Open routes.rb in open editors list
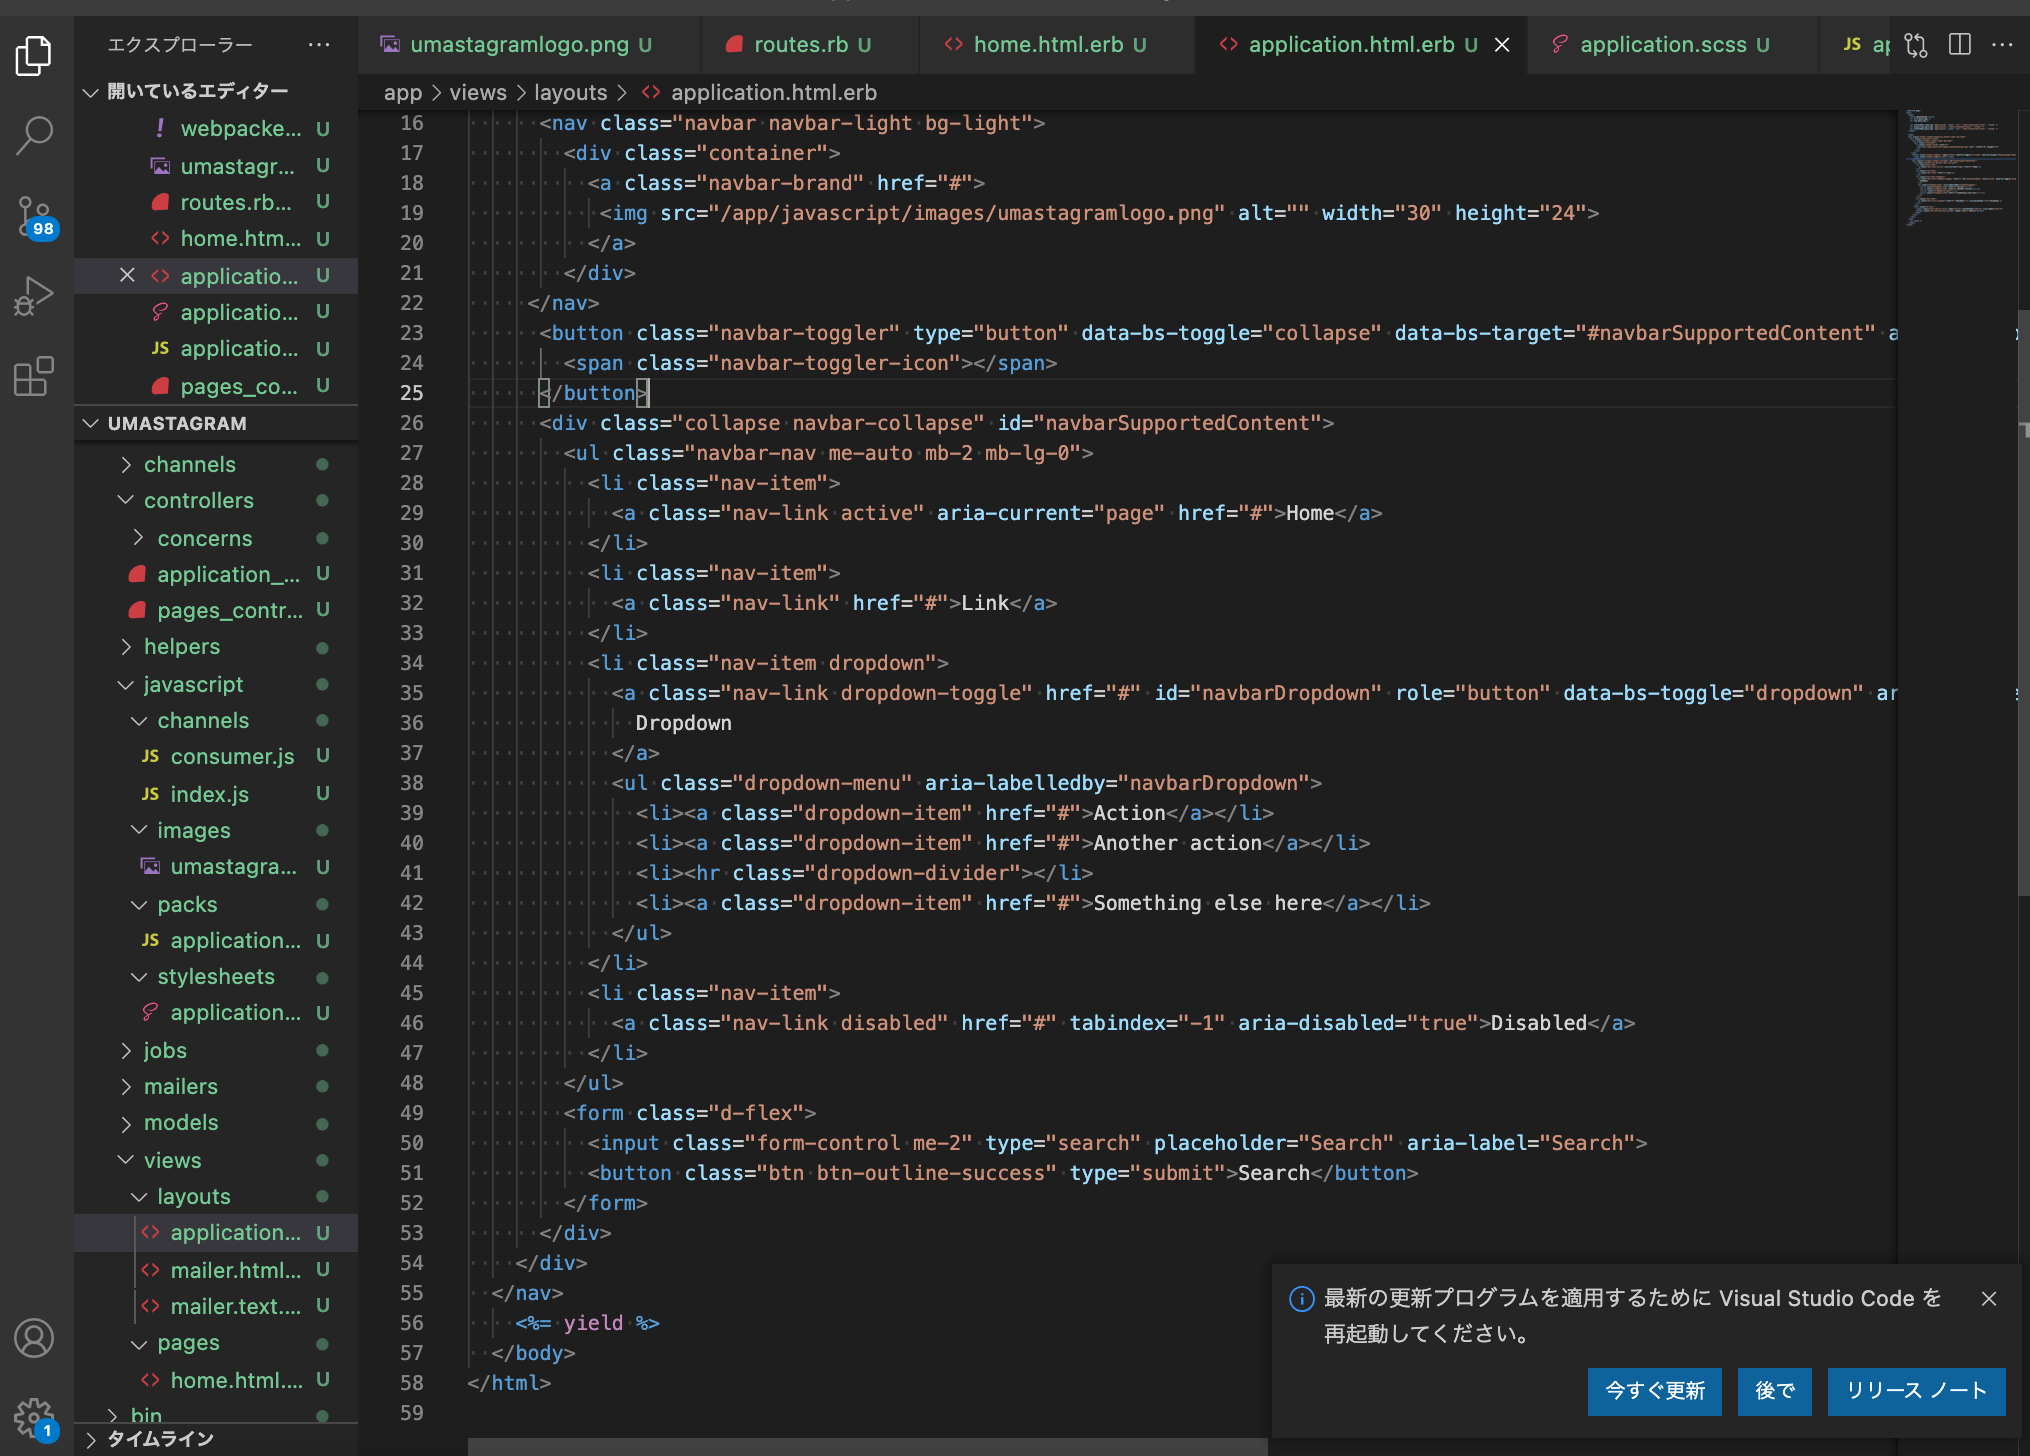This screenshot has height=1456, width=2030. [x=216, y=202]
